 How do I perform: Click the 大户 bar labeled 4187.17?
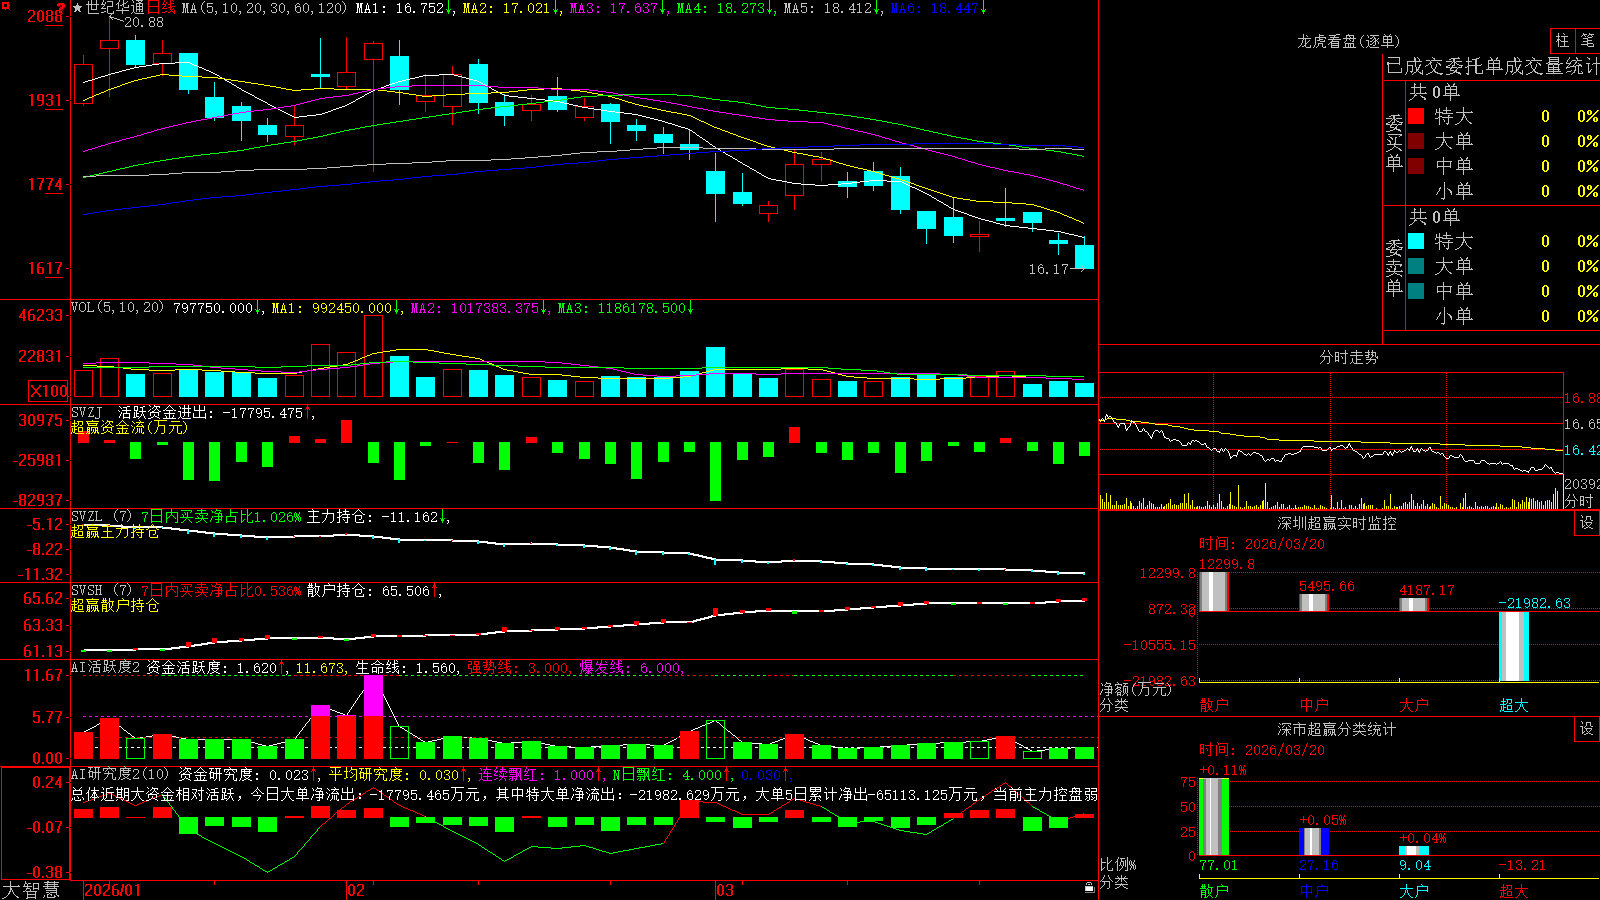tap(1414, 604)
